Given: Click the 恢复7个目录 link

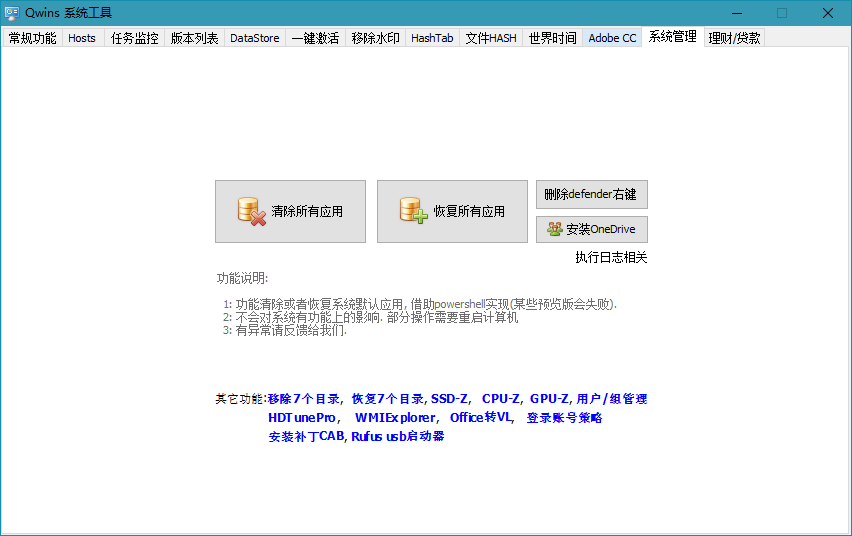Looking at the screenshot, I should 388,399.
